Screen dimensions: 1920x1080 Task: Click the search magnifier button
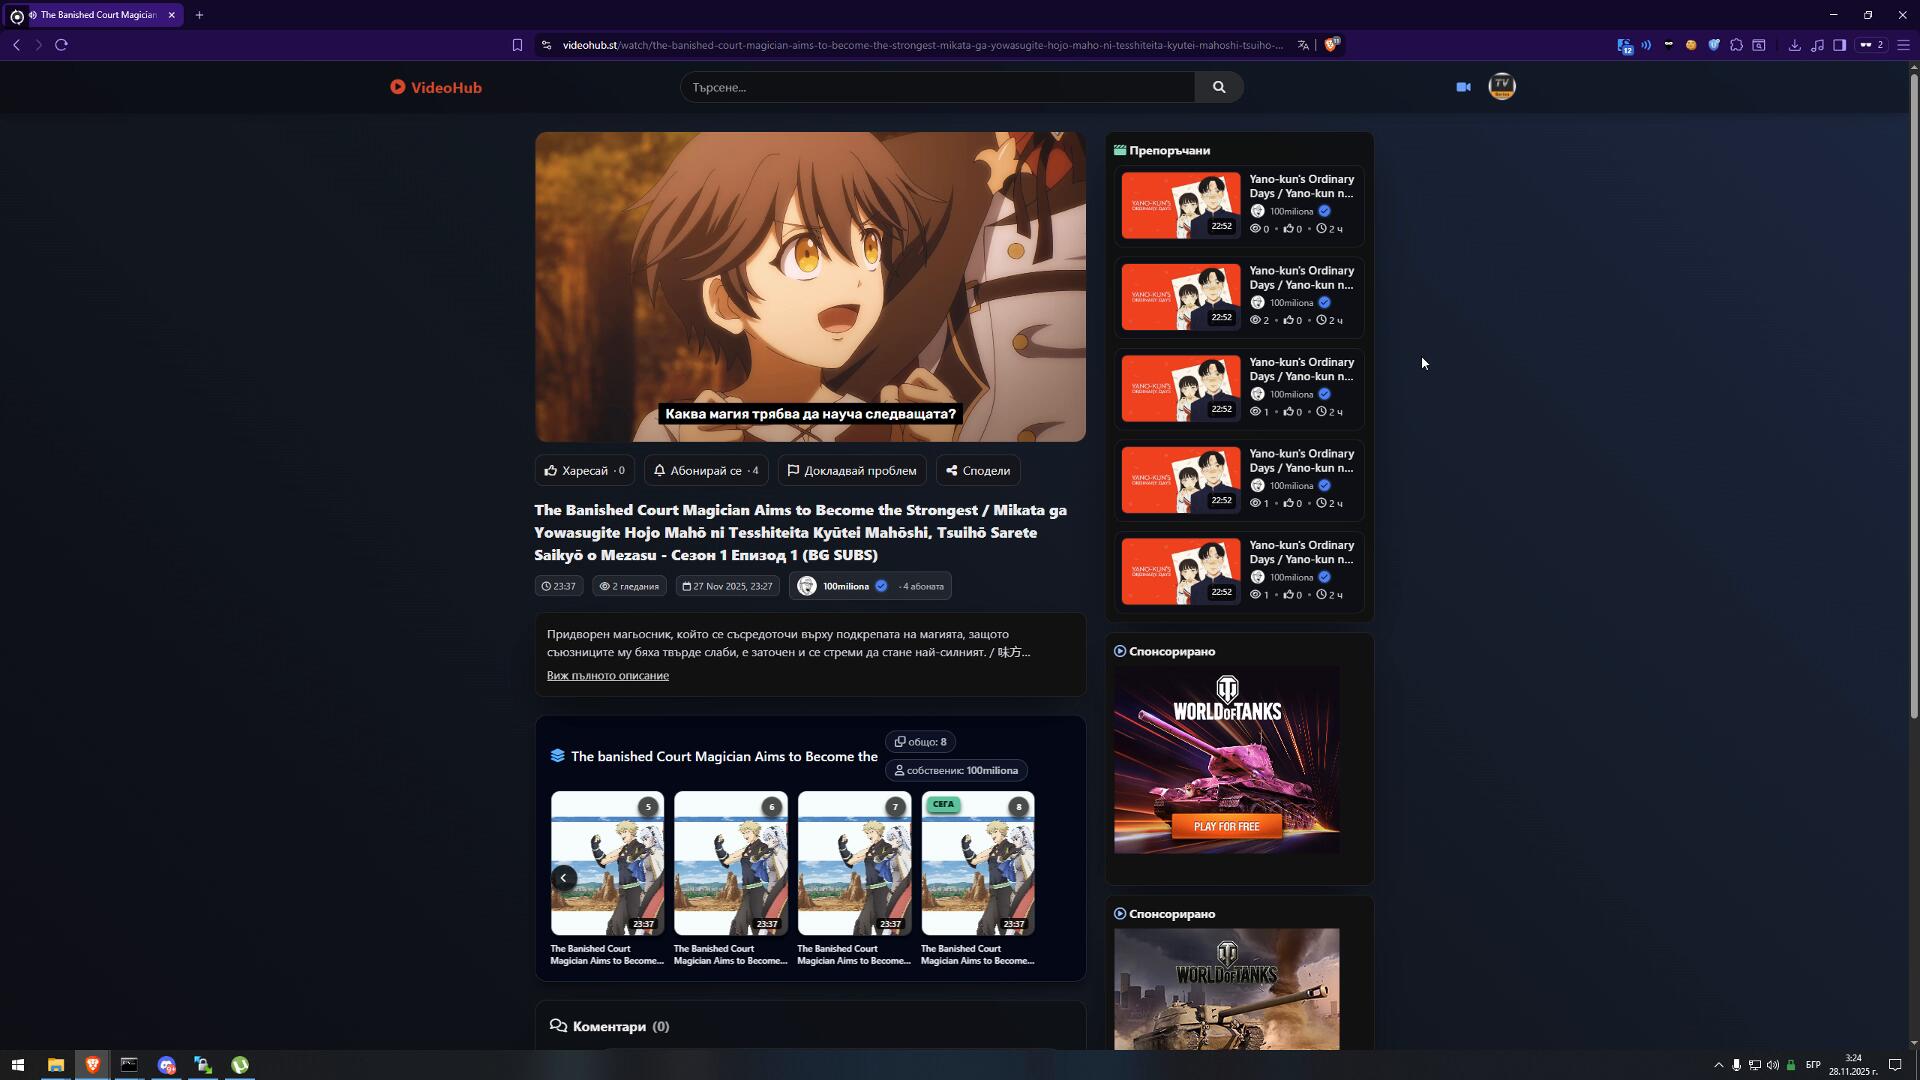point(1218,87)
